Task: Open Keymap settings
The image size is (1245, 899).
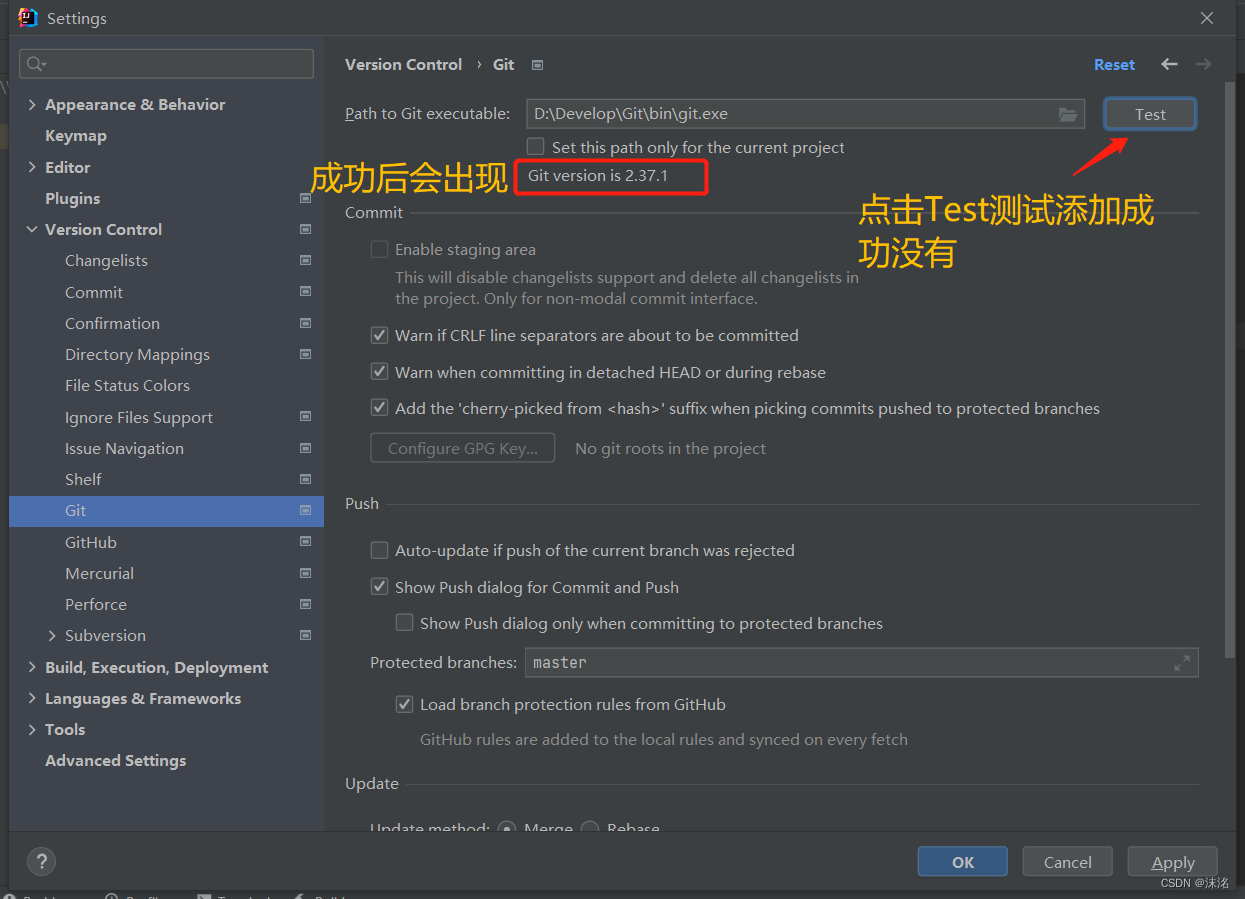Action: click(76, 135)
